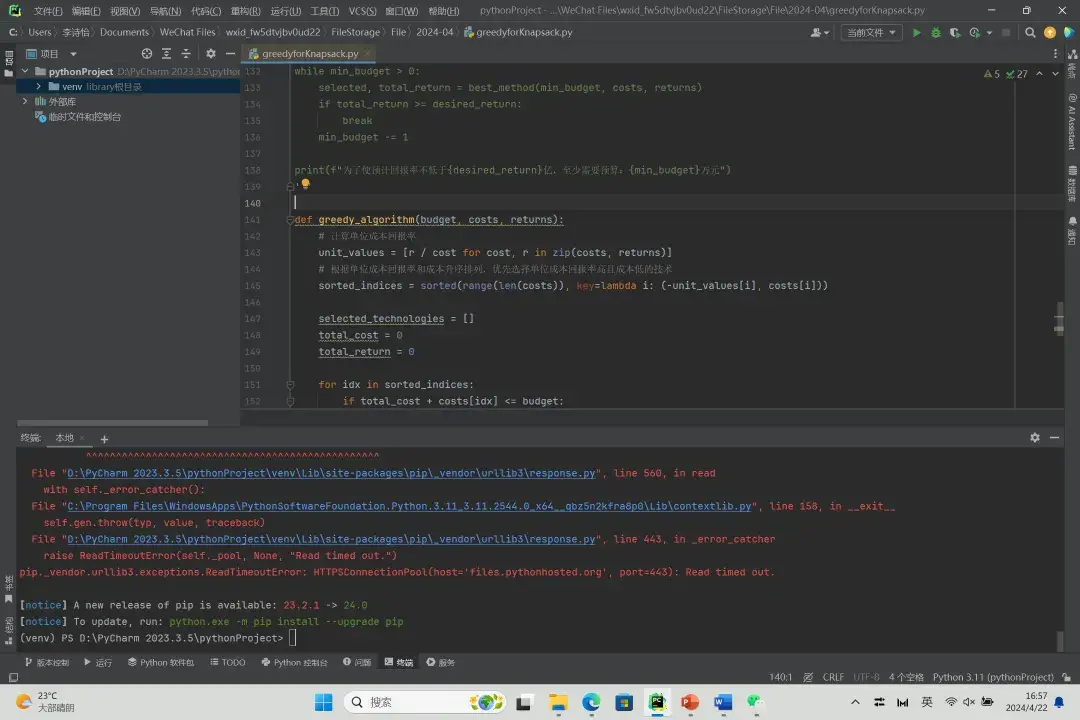Select 临时文件和控制台 in project tree
Screen dimensions: 1080x720
[84, 116]
